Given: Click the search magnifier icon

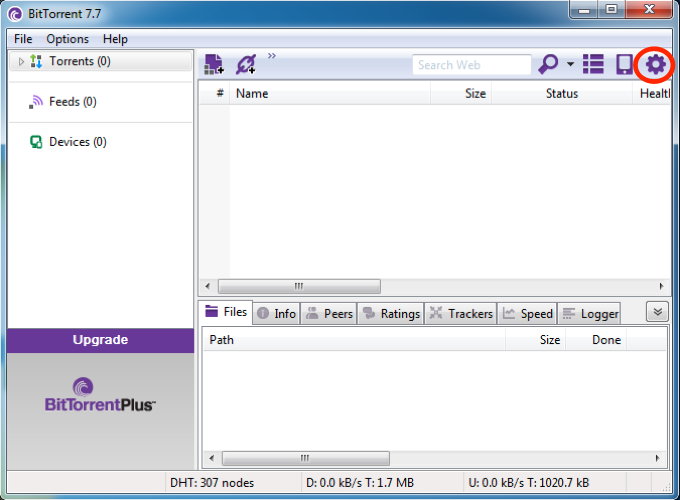Looking at the screenshot, I should tap(548, 65).
